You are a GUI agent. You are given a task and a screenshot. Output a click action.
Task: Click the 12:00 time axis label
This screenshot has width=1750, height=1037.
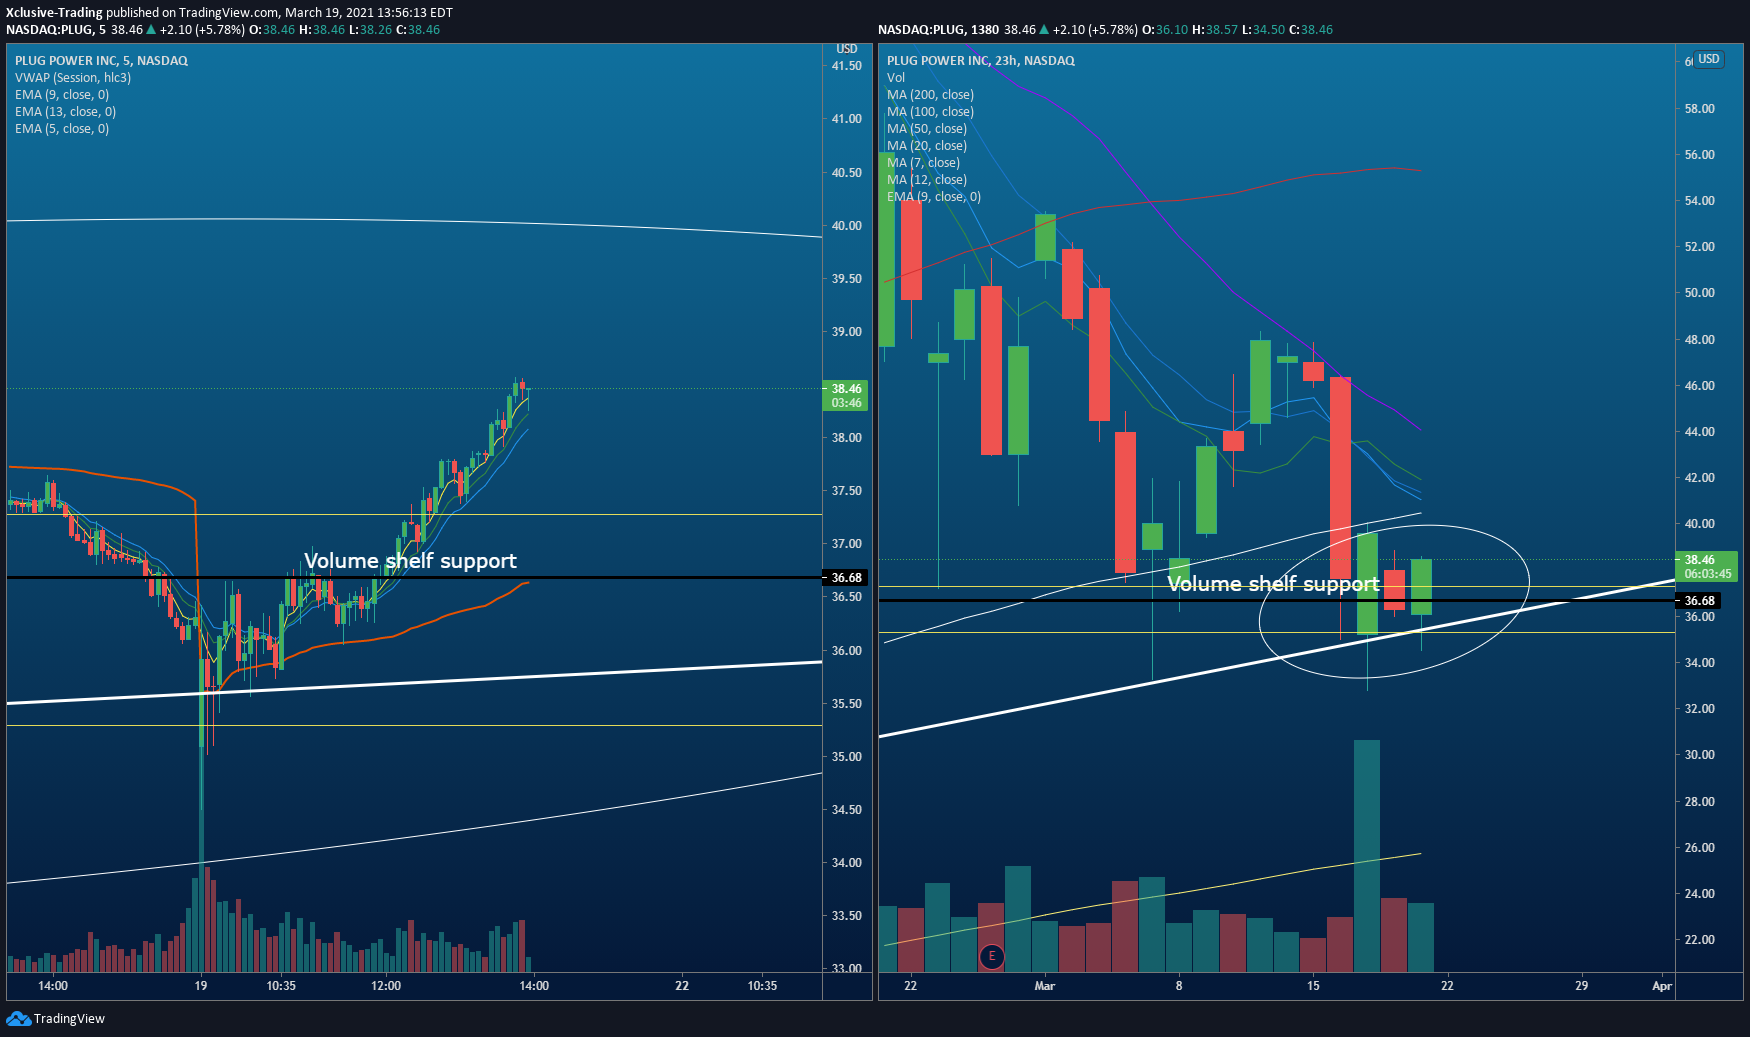point(386,986)
